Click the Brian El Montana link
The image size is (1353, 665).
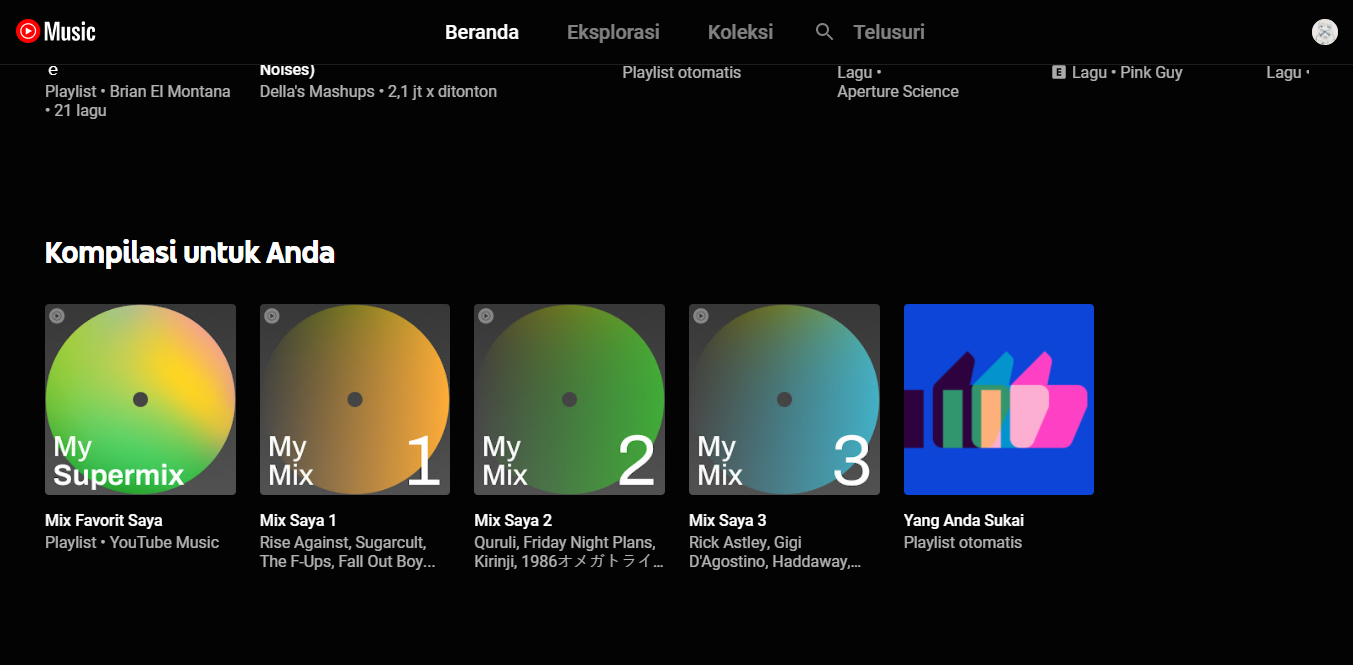(x=170, y=91)
